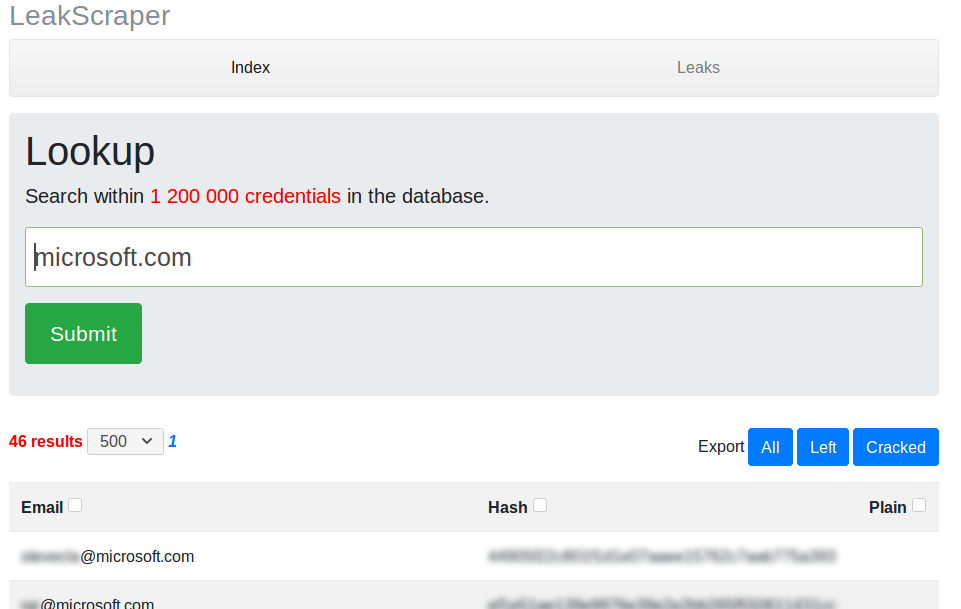Click the green Submit button
The image size is (961, 609).
(x=83, y=333)
